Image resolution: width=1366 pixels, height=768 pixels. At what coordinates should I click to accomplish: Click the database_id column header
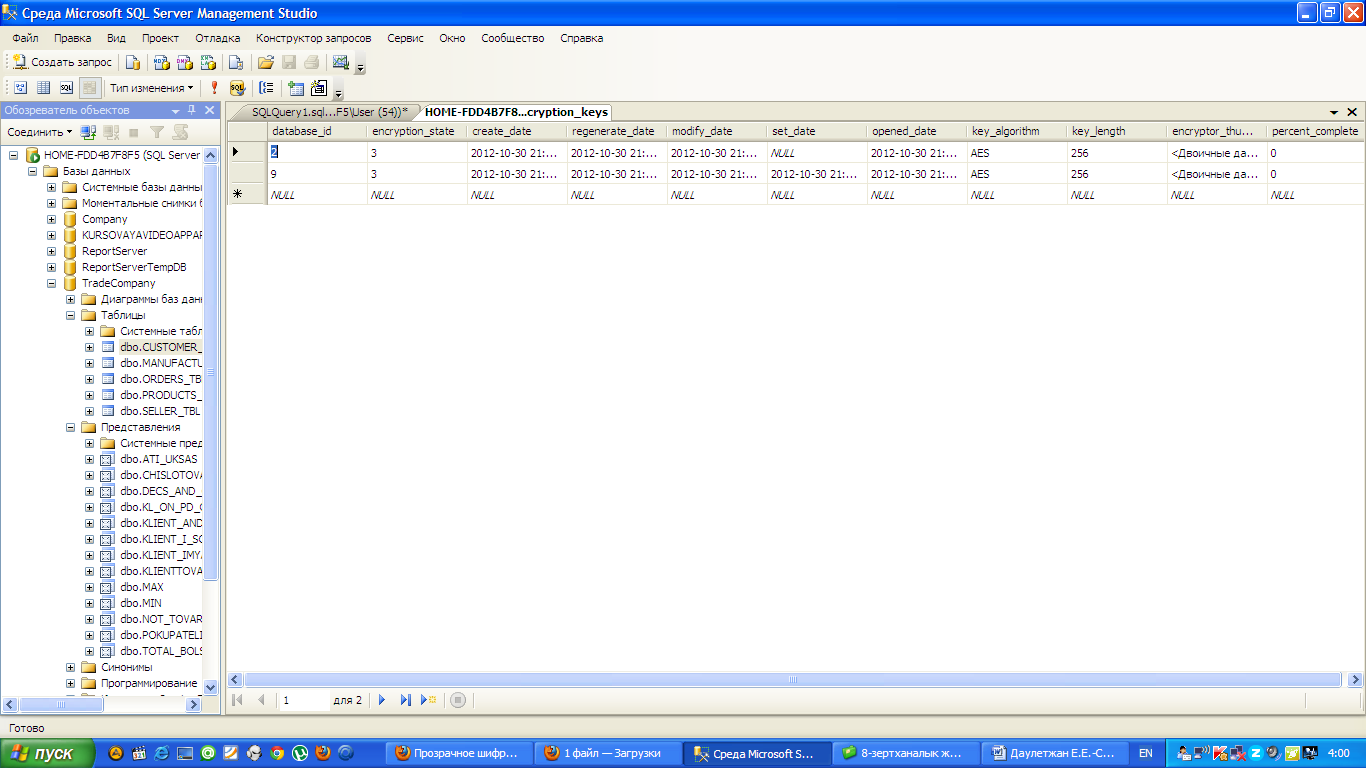pos(317,131)
